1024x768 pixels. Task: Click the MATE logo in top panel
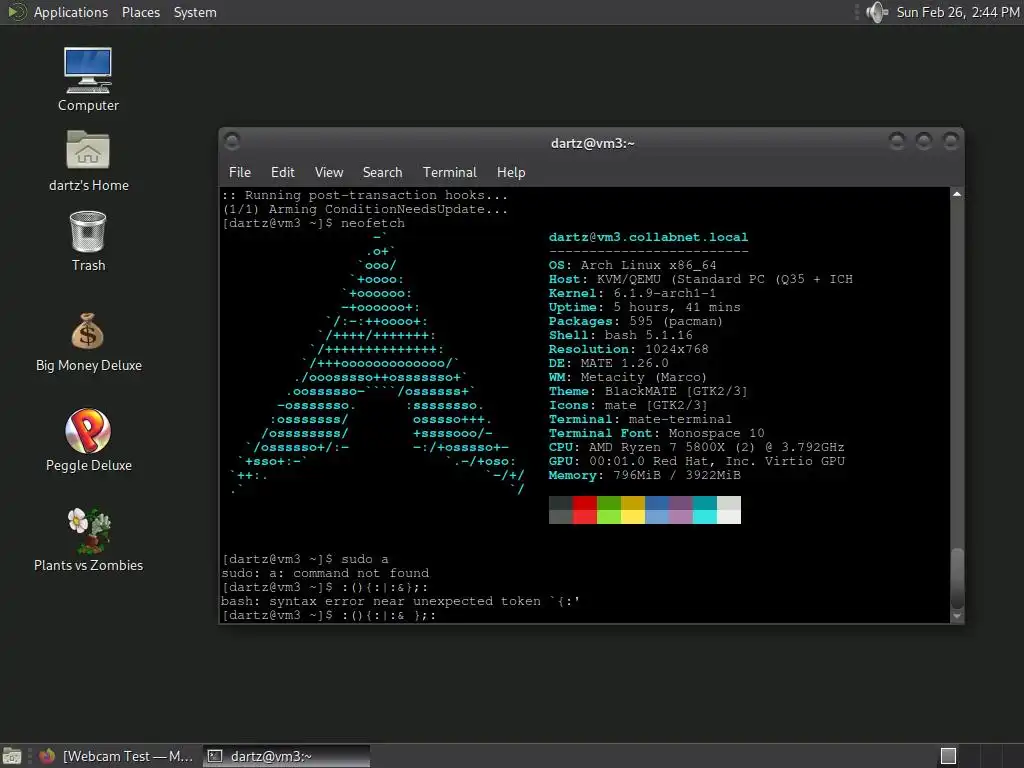(x=16, y=12)
